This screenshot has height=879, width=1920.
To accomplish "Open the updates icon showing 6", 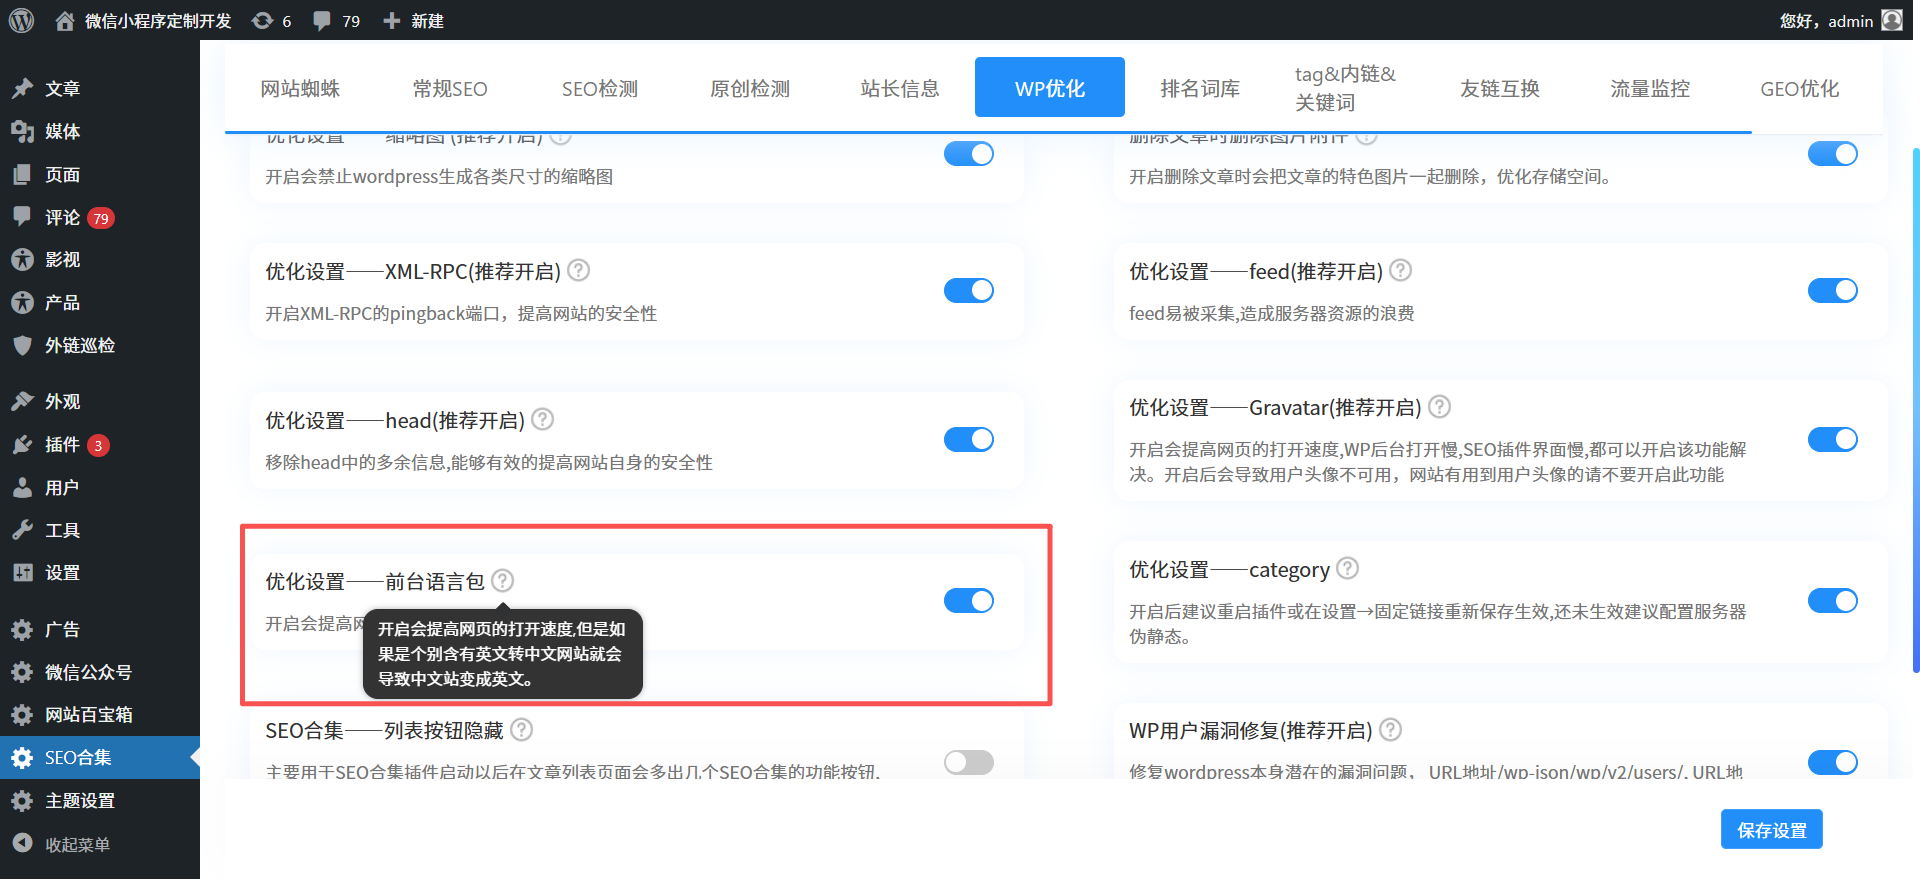I will (x=262, y=21).
